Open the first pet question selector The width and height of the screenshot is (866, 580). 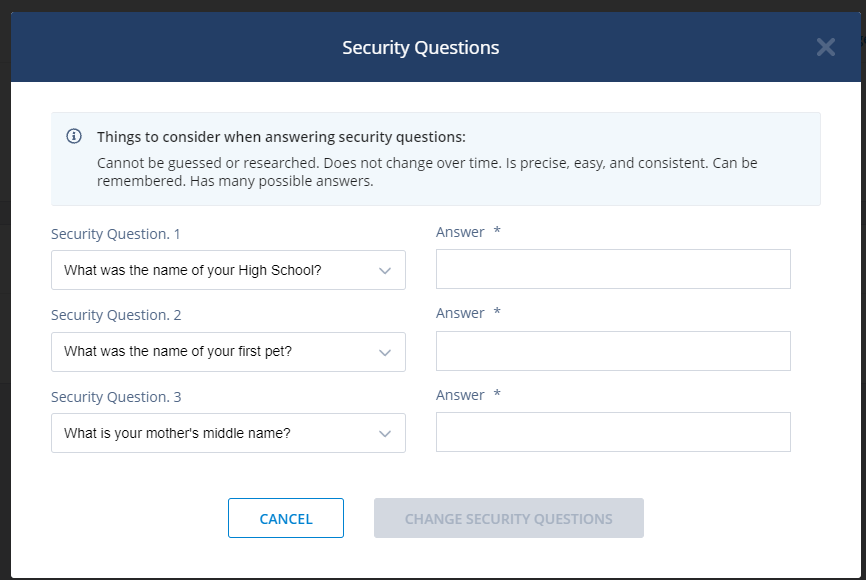tap(228, 352)
